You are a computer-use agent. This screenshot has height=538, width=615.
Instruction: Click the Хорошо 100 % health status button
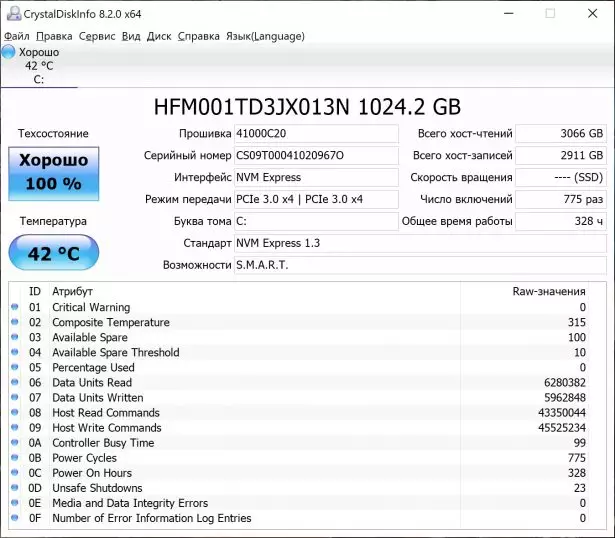tap(53, 172)
